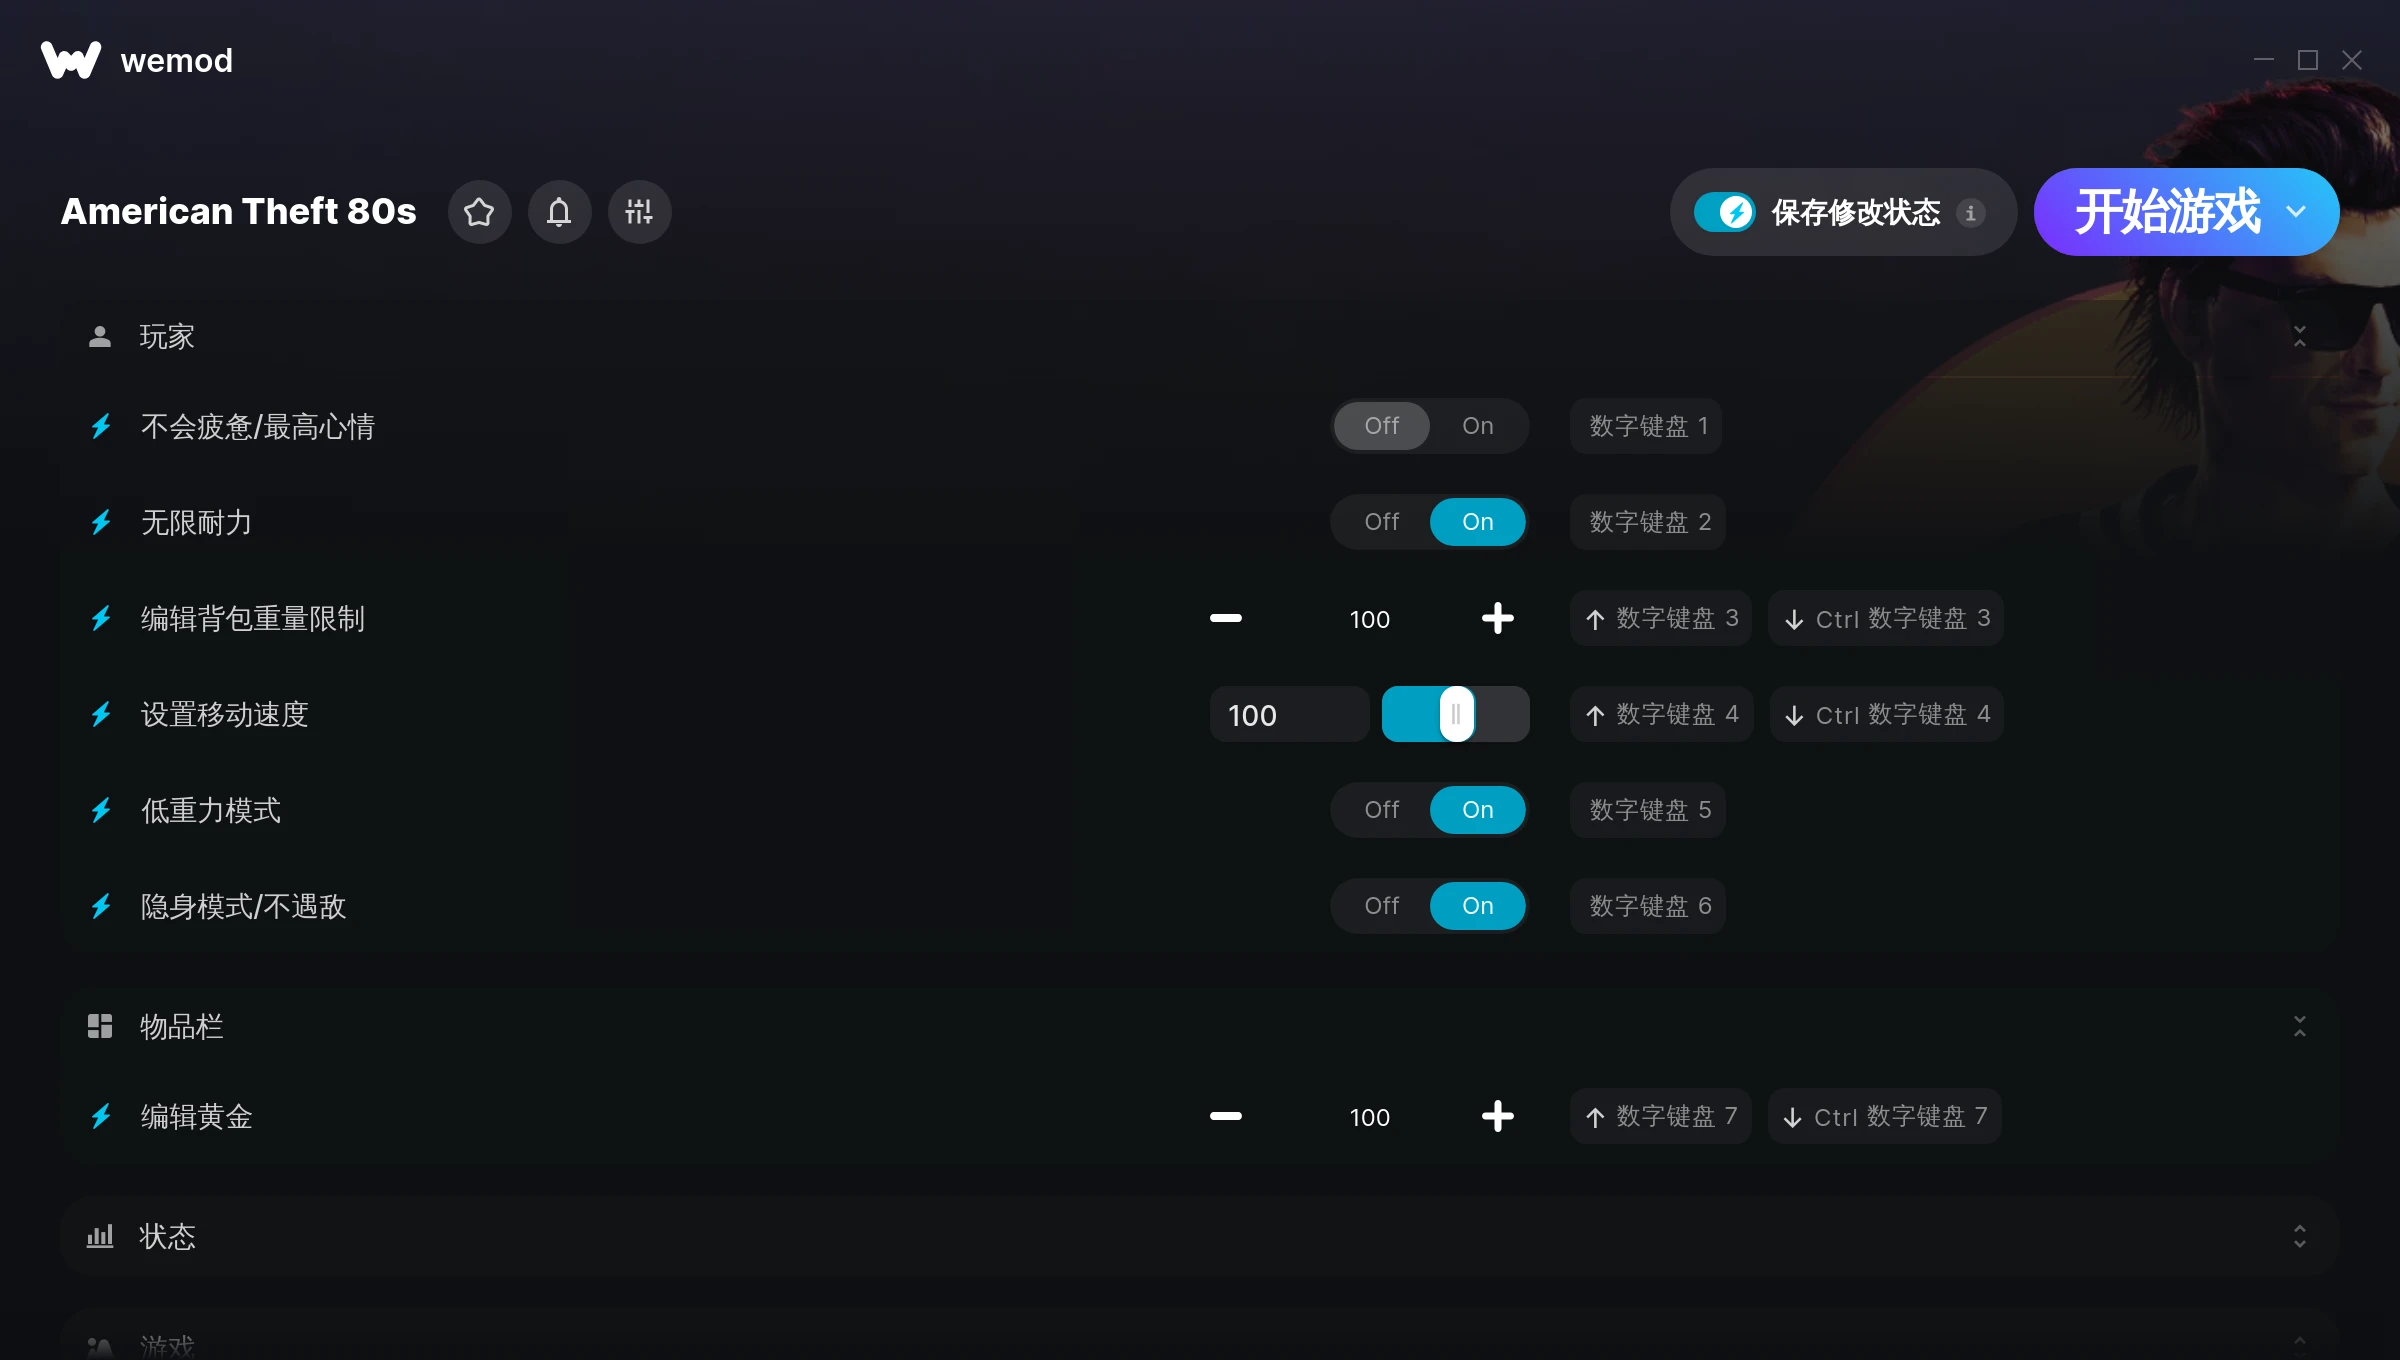Click the Ctrl 数字键盘 4 hotkey button
This screenshot has width=2400, height=1360.
1887,714
